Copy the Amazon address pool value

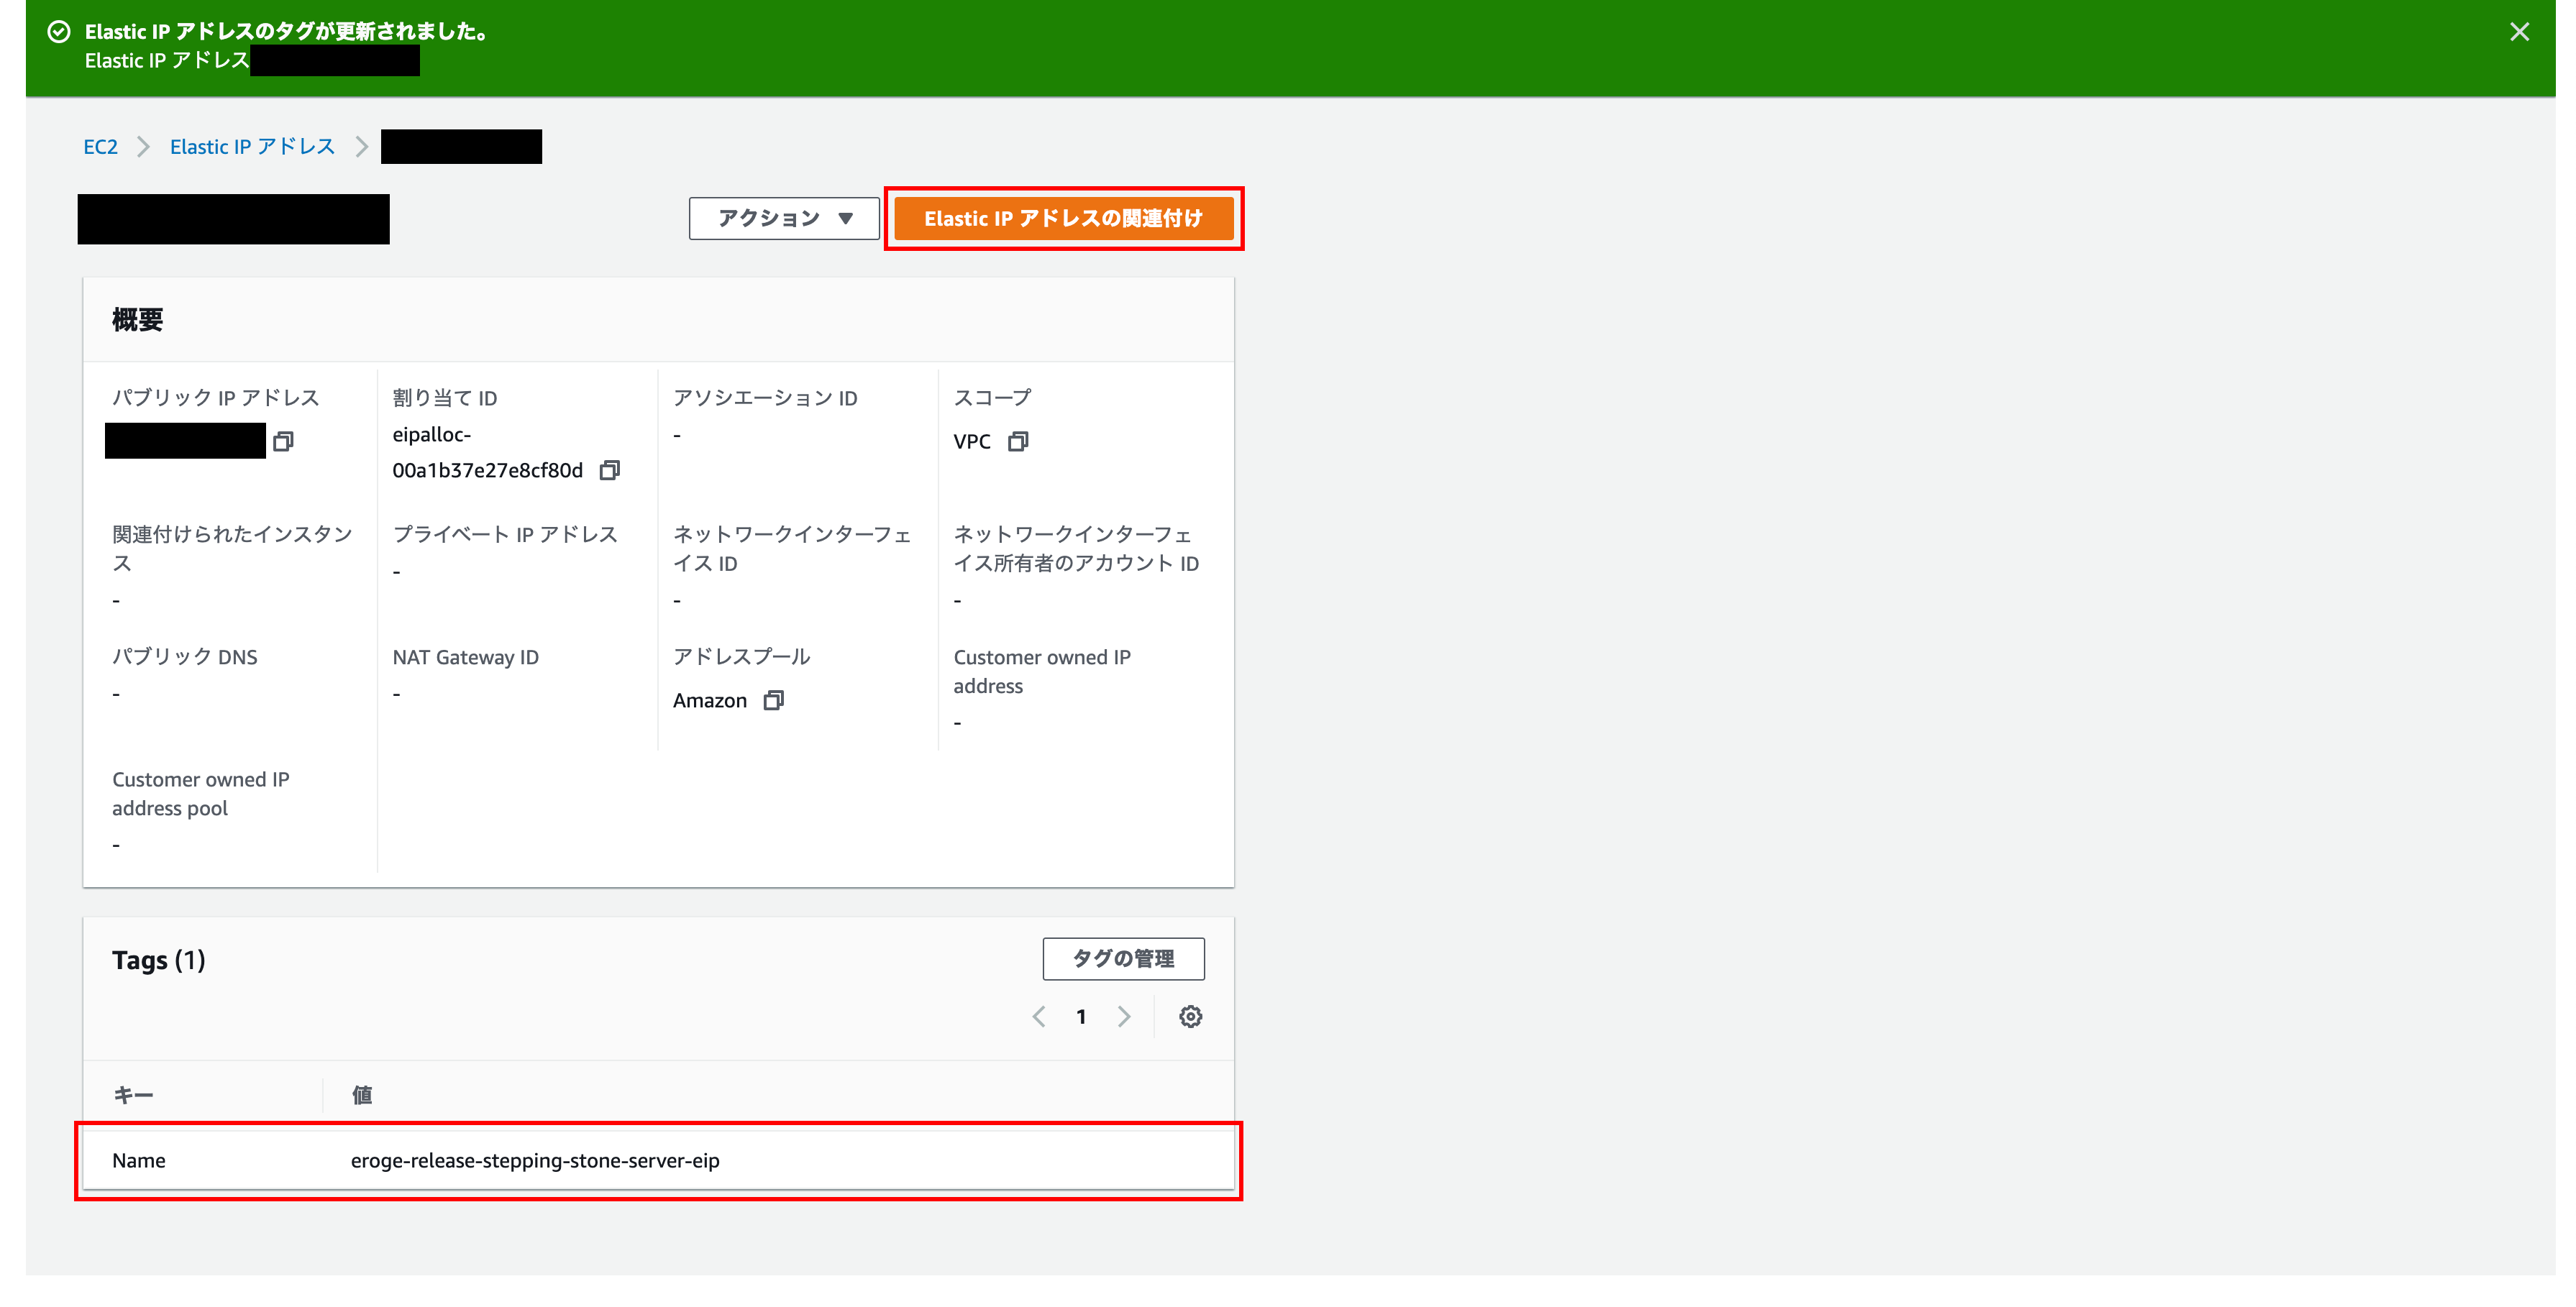(773, 700)
